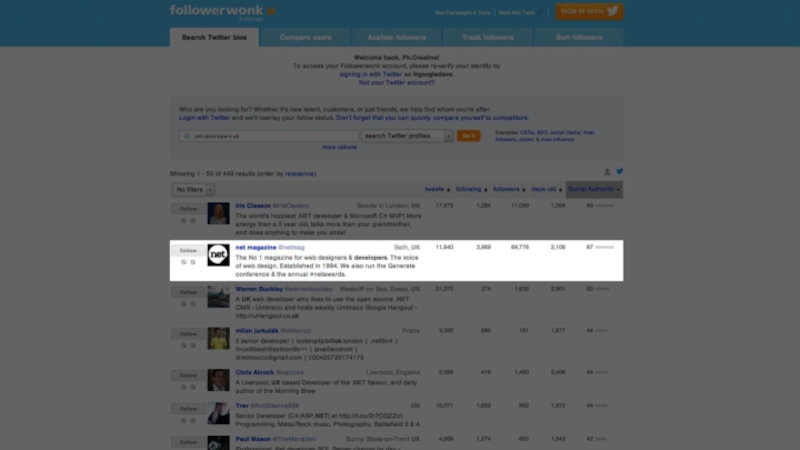Open Iris Classon profile name link
The height and width of the screenshot is (450, 800).
pyautogui.click(x=253, y=206)
